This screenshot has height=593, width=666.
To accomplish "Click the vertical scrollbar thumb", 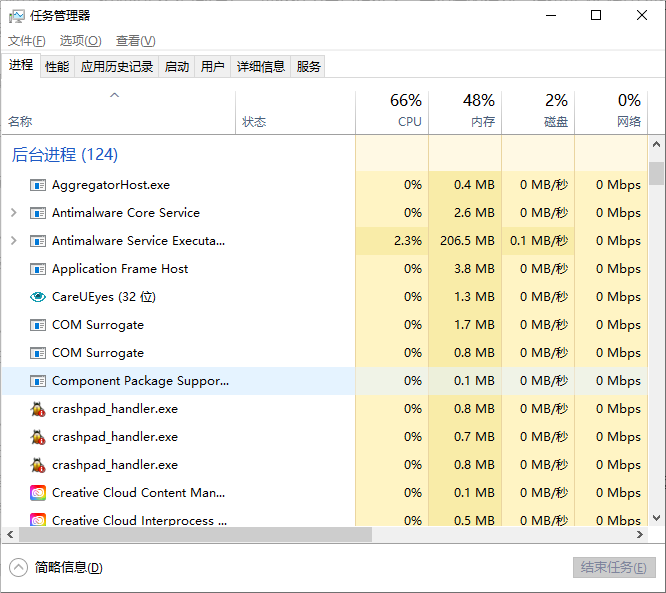I will coord(656,173).
